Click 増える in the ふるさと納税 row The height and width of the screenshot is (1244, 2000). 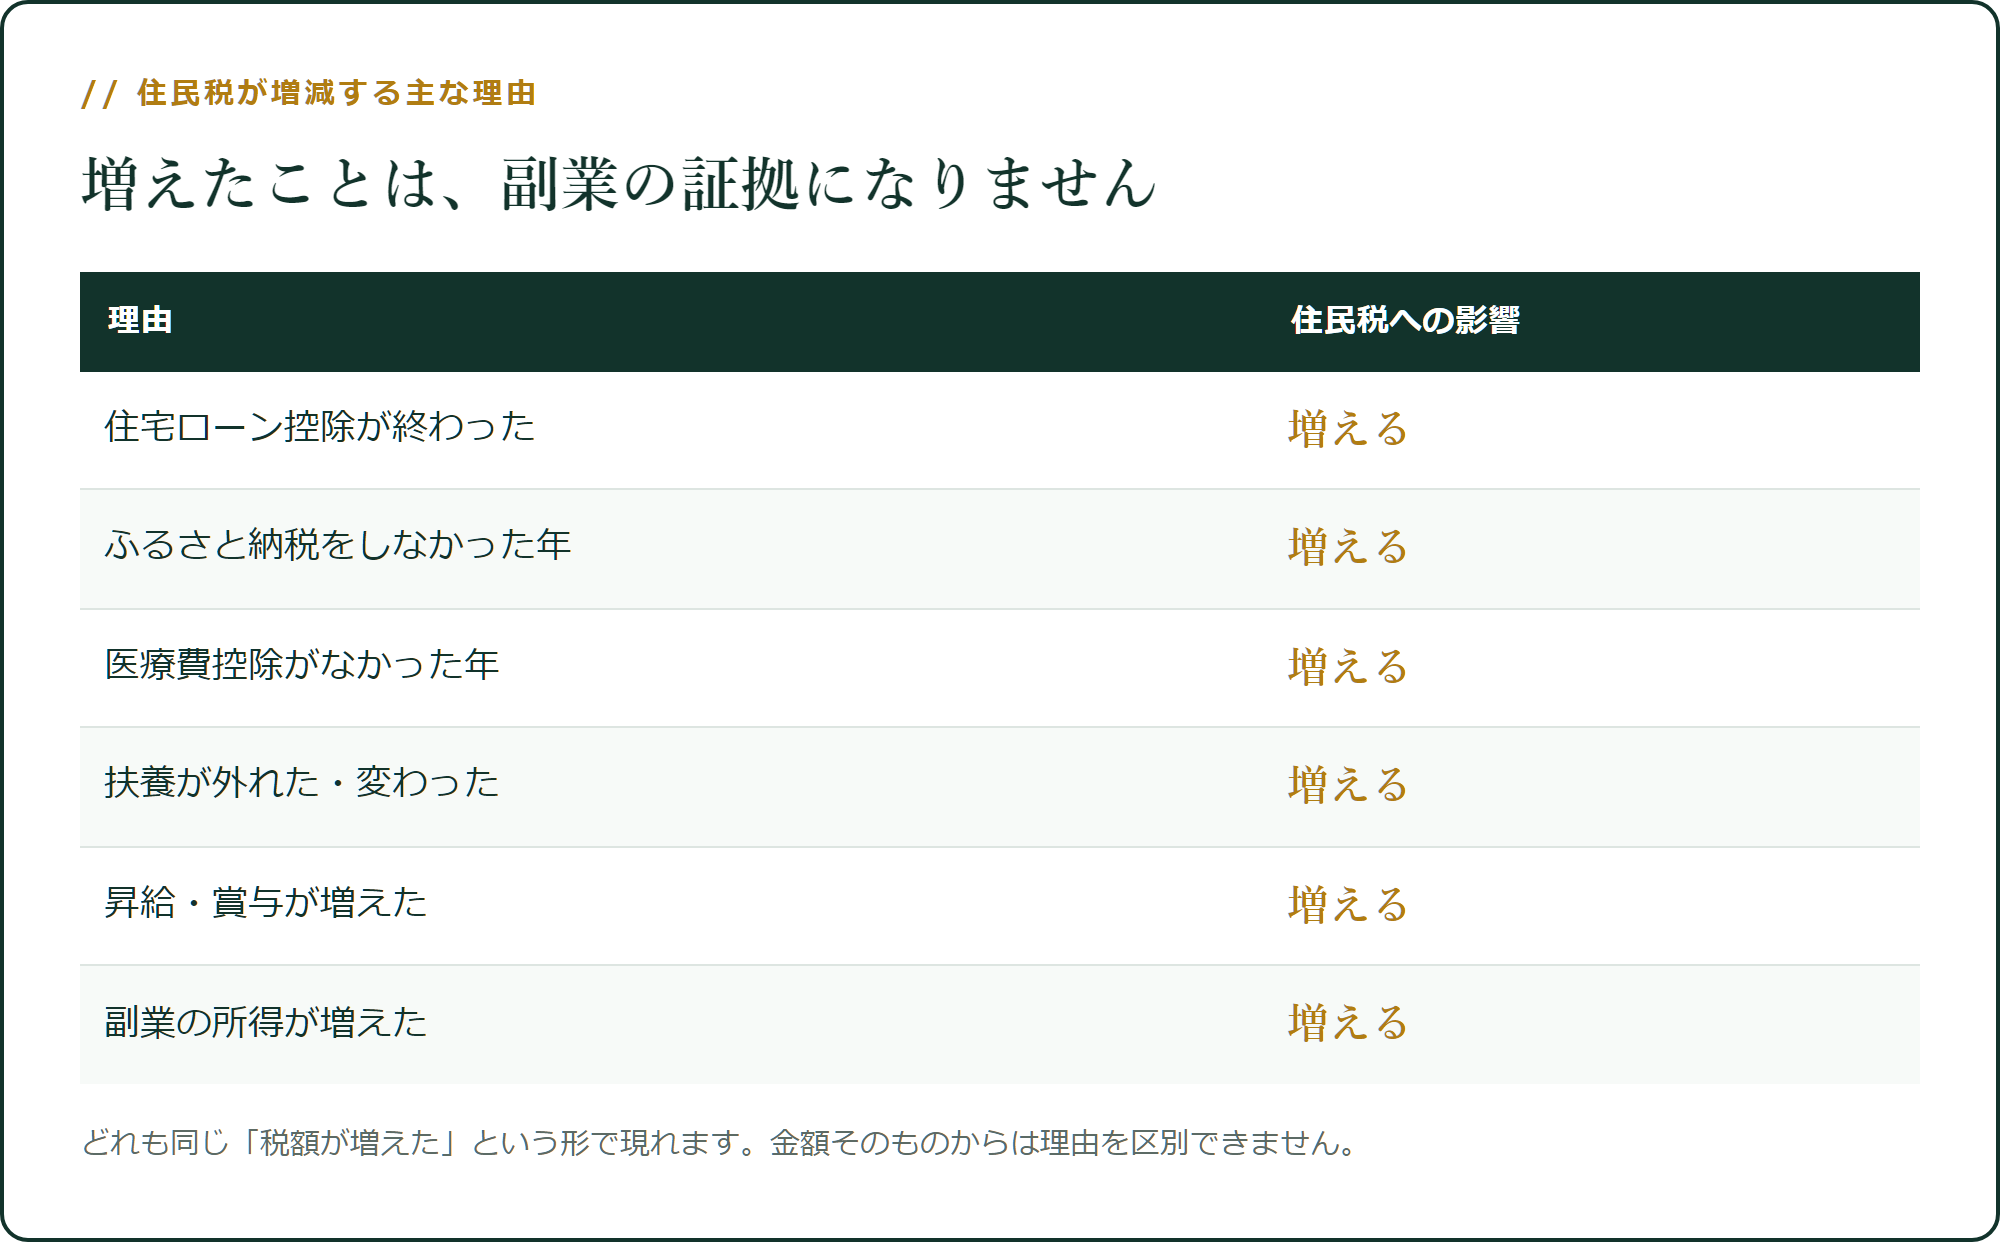click(1348, 546)
